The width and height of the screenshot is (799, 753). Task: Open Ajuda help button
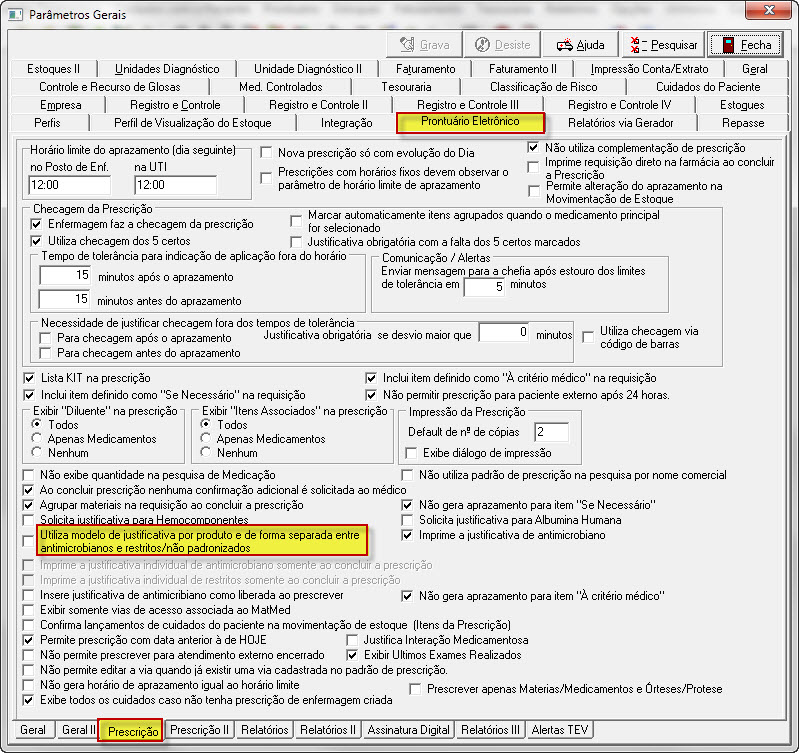(x=580, y=45)
